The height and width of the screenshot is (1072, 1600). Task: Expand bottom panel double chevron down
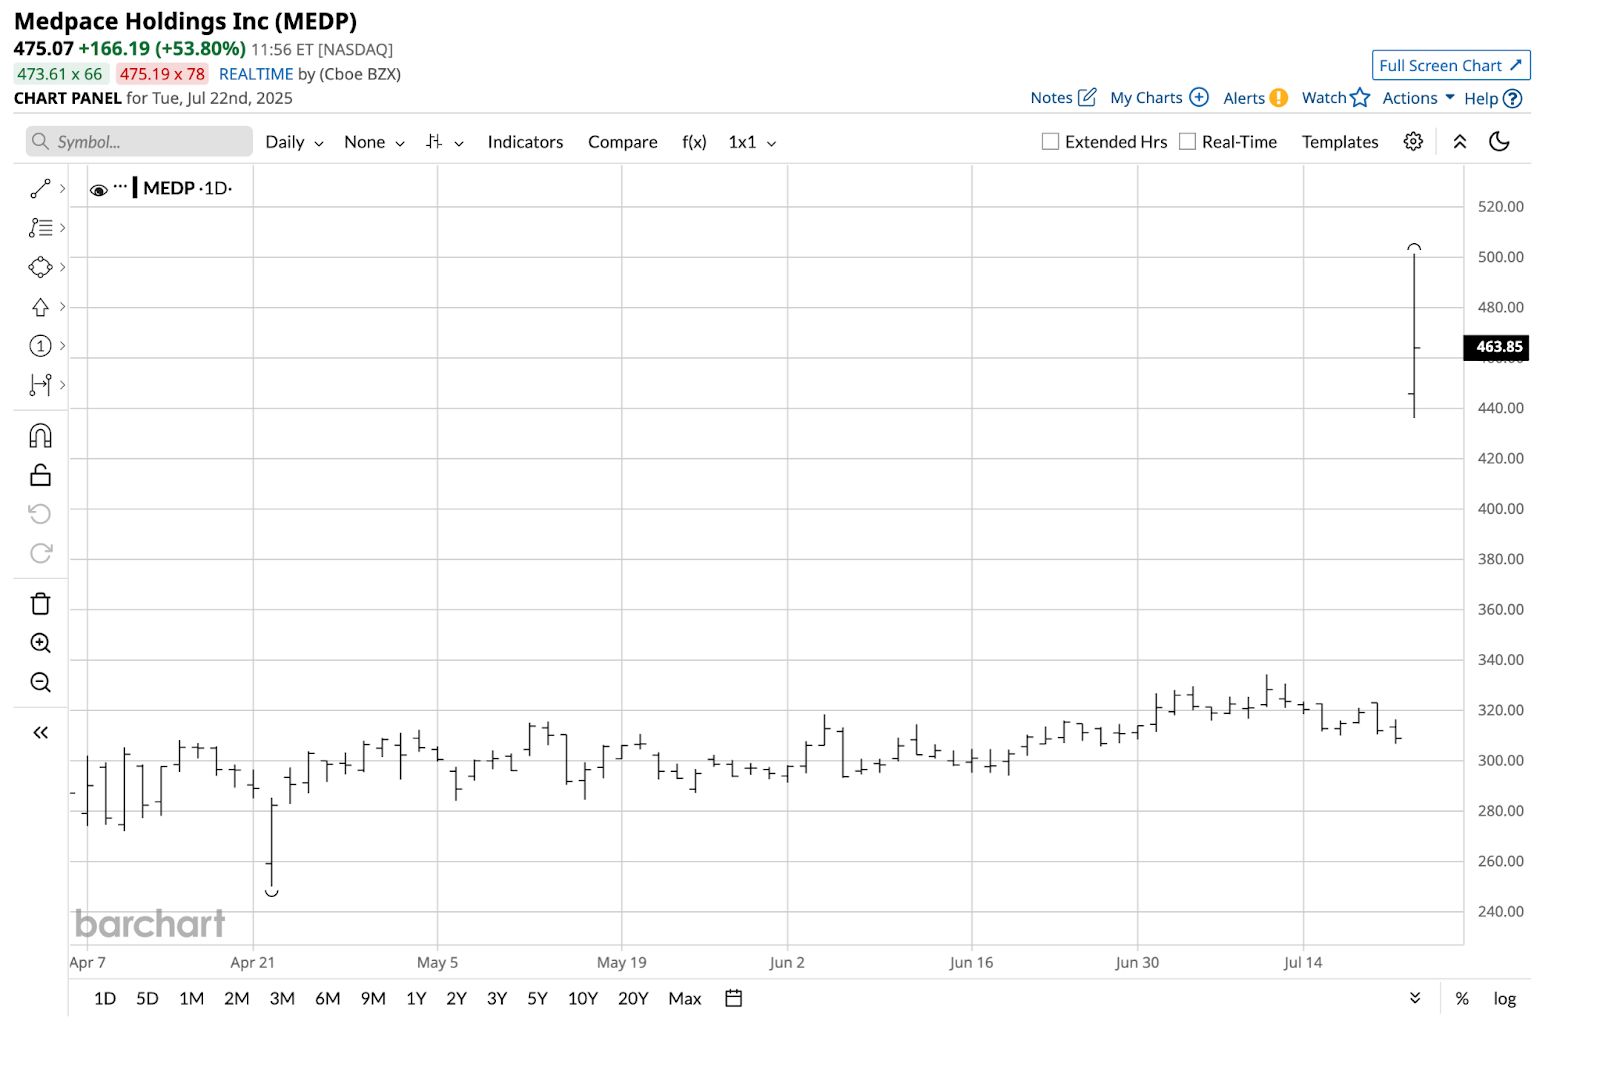[1415, 998]
